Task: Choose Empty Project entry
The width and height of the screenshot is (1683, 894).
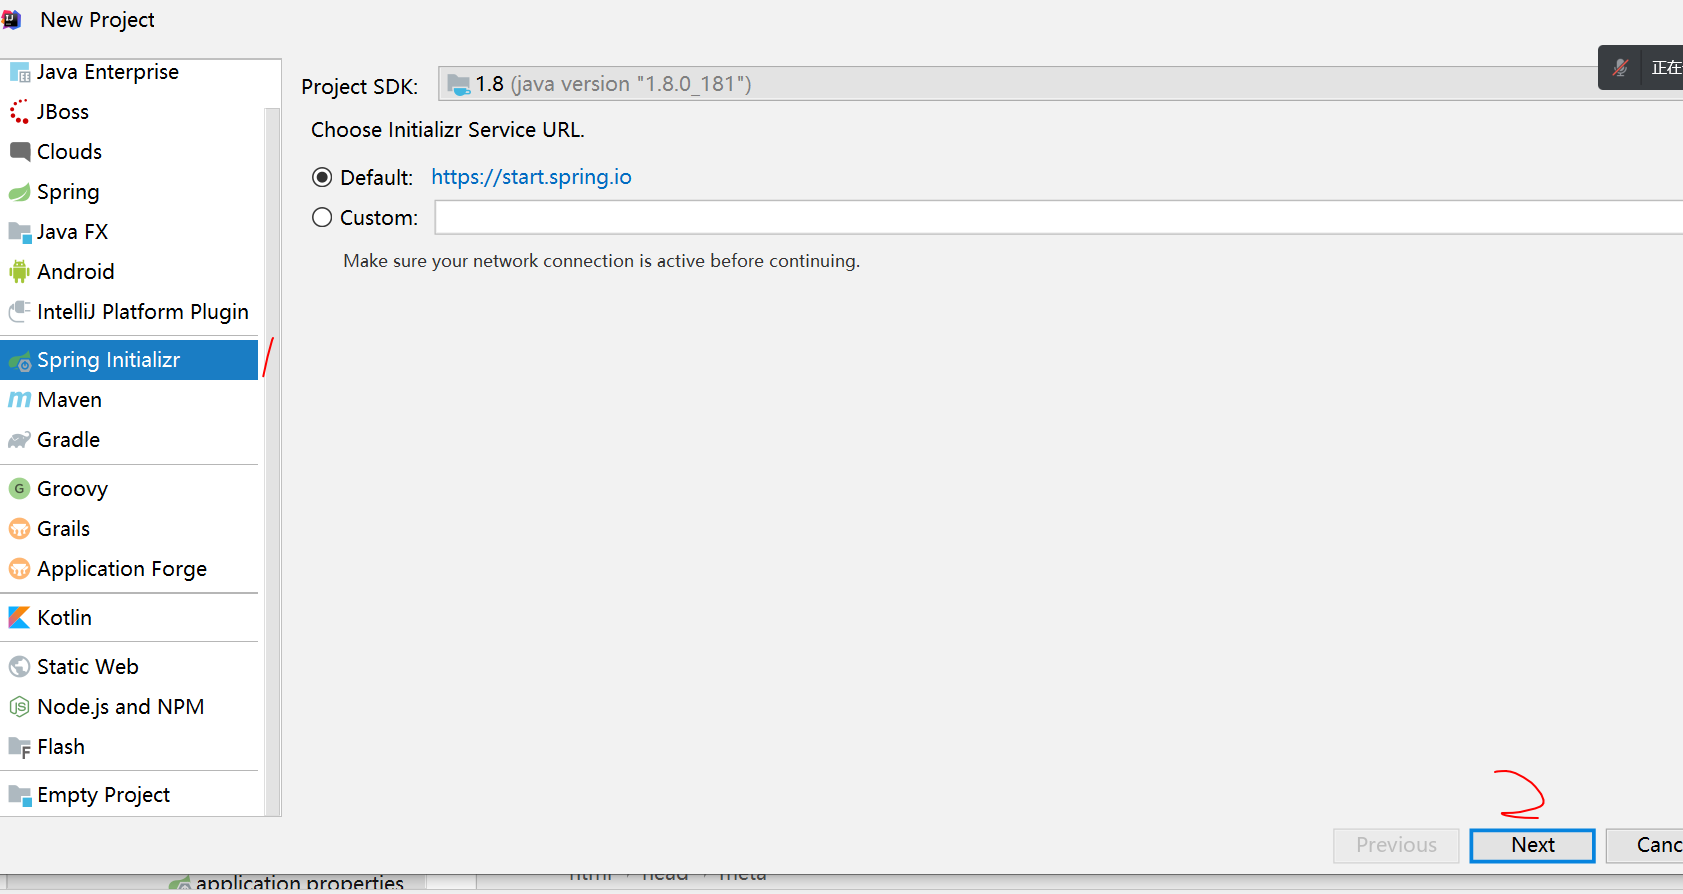Action: [129, 795]
